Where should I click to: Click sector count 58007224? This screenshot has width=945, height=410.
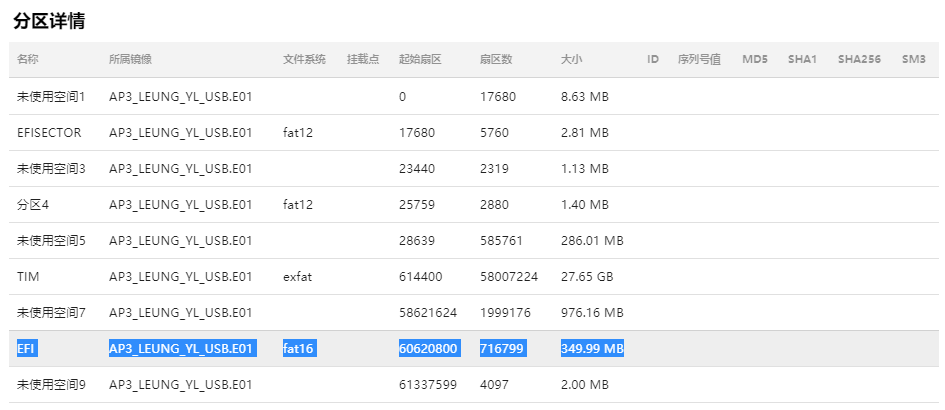coord(509,277)
